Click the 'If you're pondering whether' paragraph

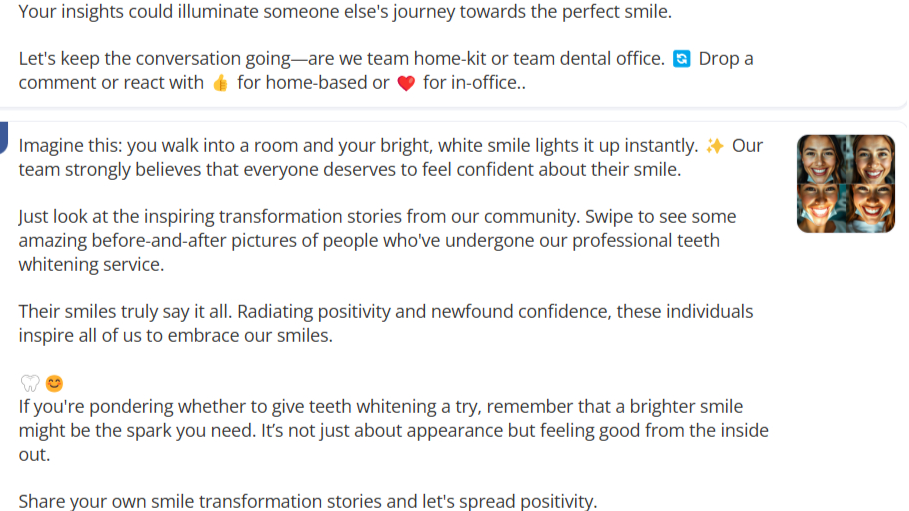(394, 430)
